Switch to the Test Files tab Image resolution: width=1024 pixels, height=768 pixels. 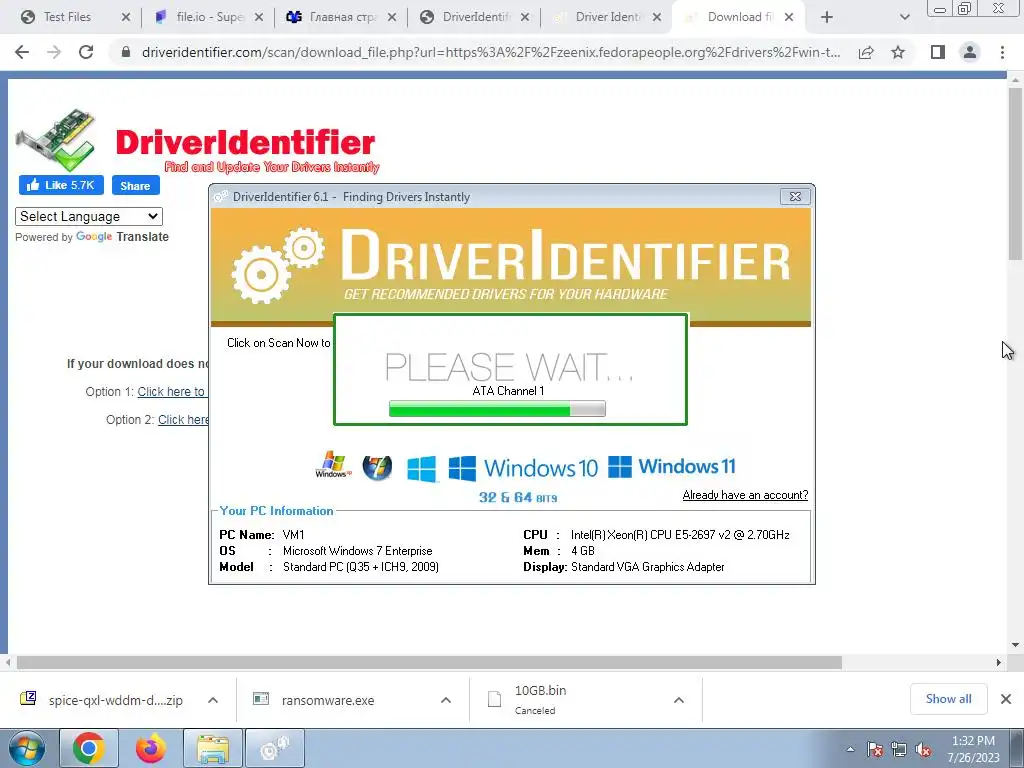click(67, 17)
